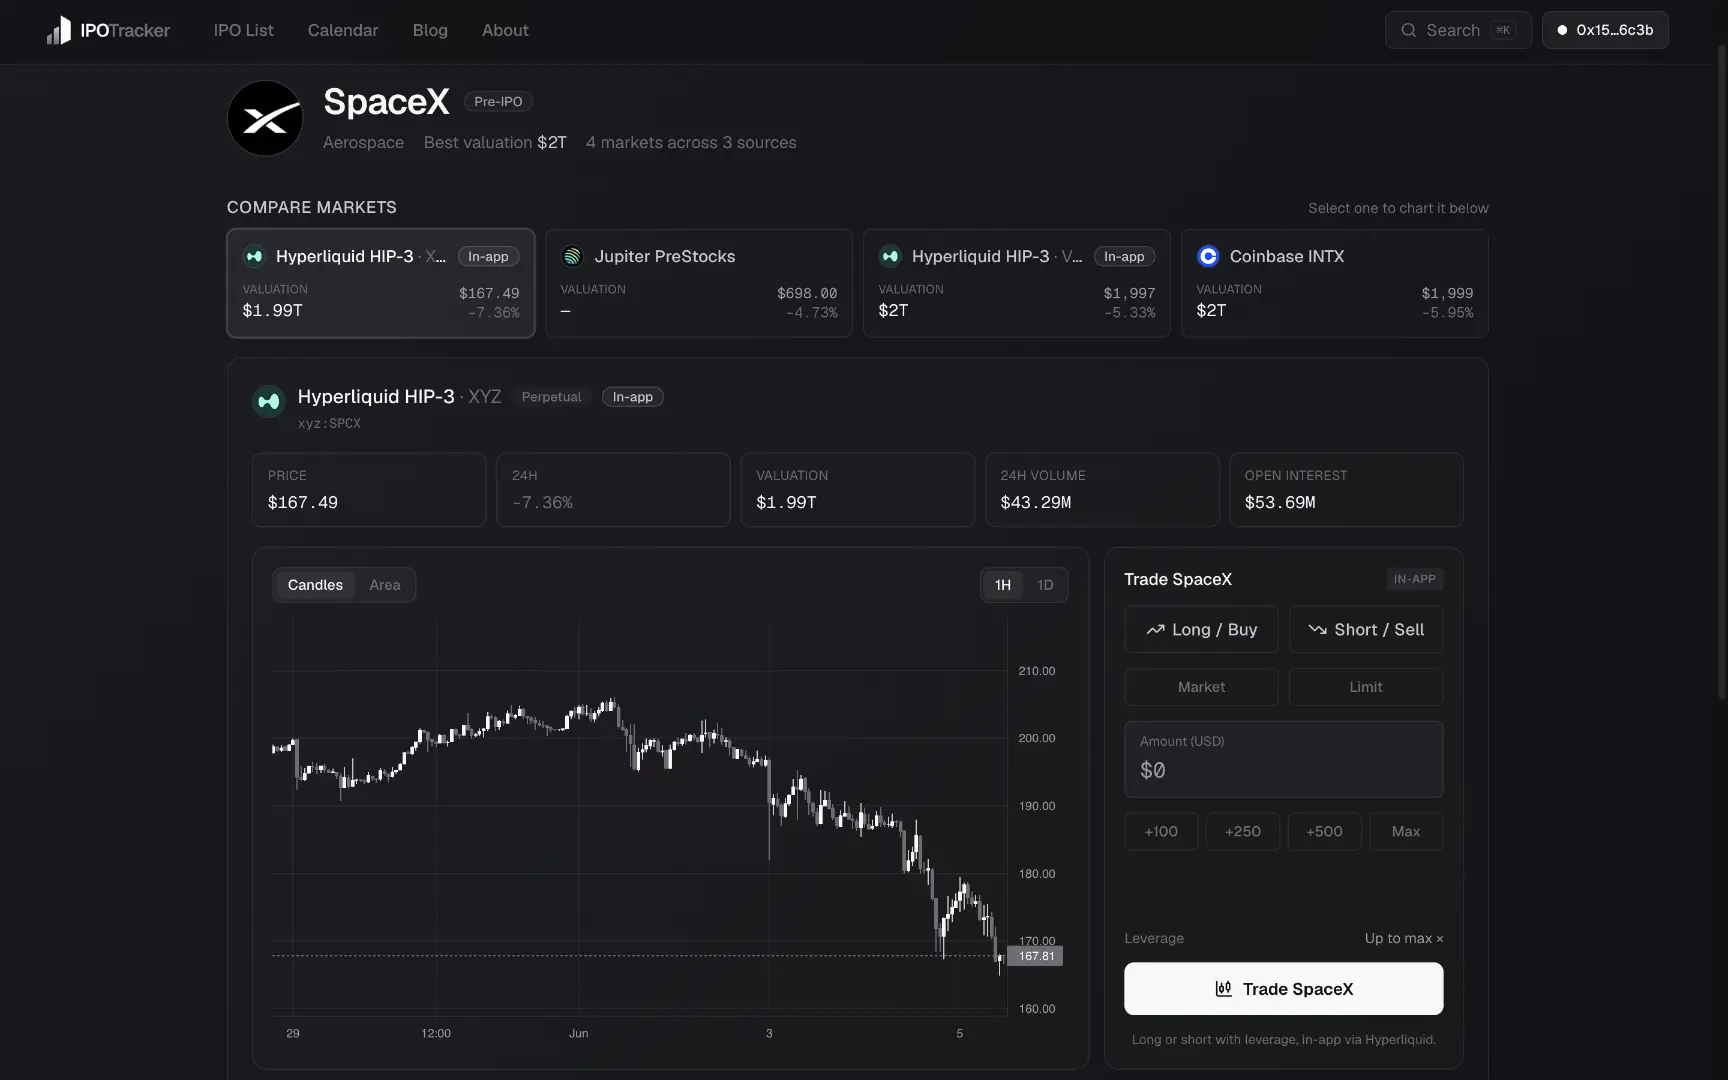This screenshot has width=1728, height=1080.
Task: Click the Leverage 'Up to max ×' value
Action: click(x=1404, y=938)
